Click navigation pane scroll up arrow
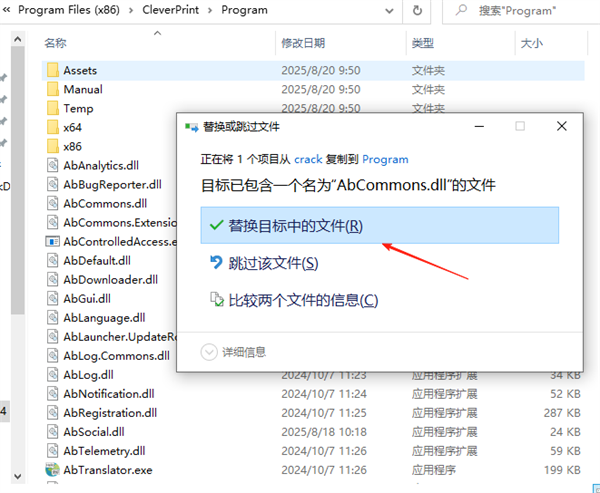Image resolution: width=600 pixels, height=493 pixels. point(18,39)
